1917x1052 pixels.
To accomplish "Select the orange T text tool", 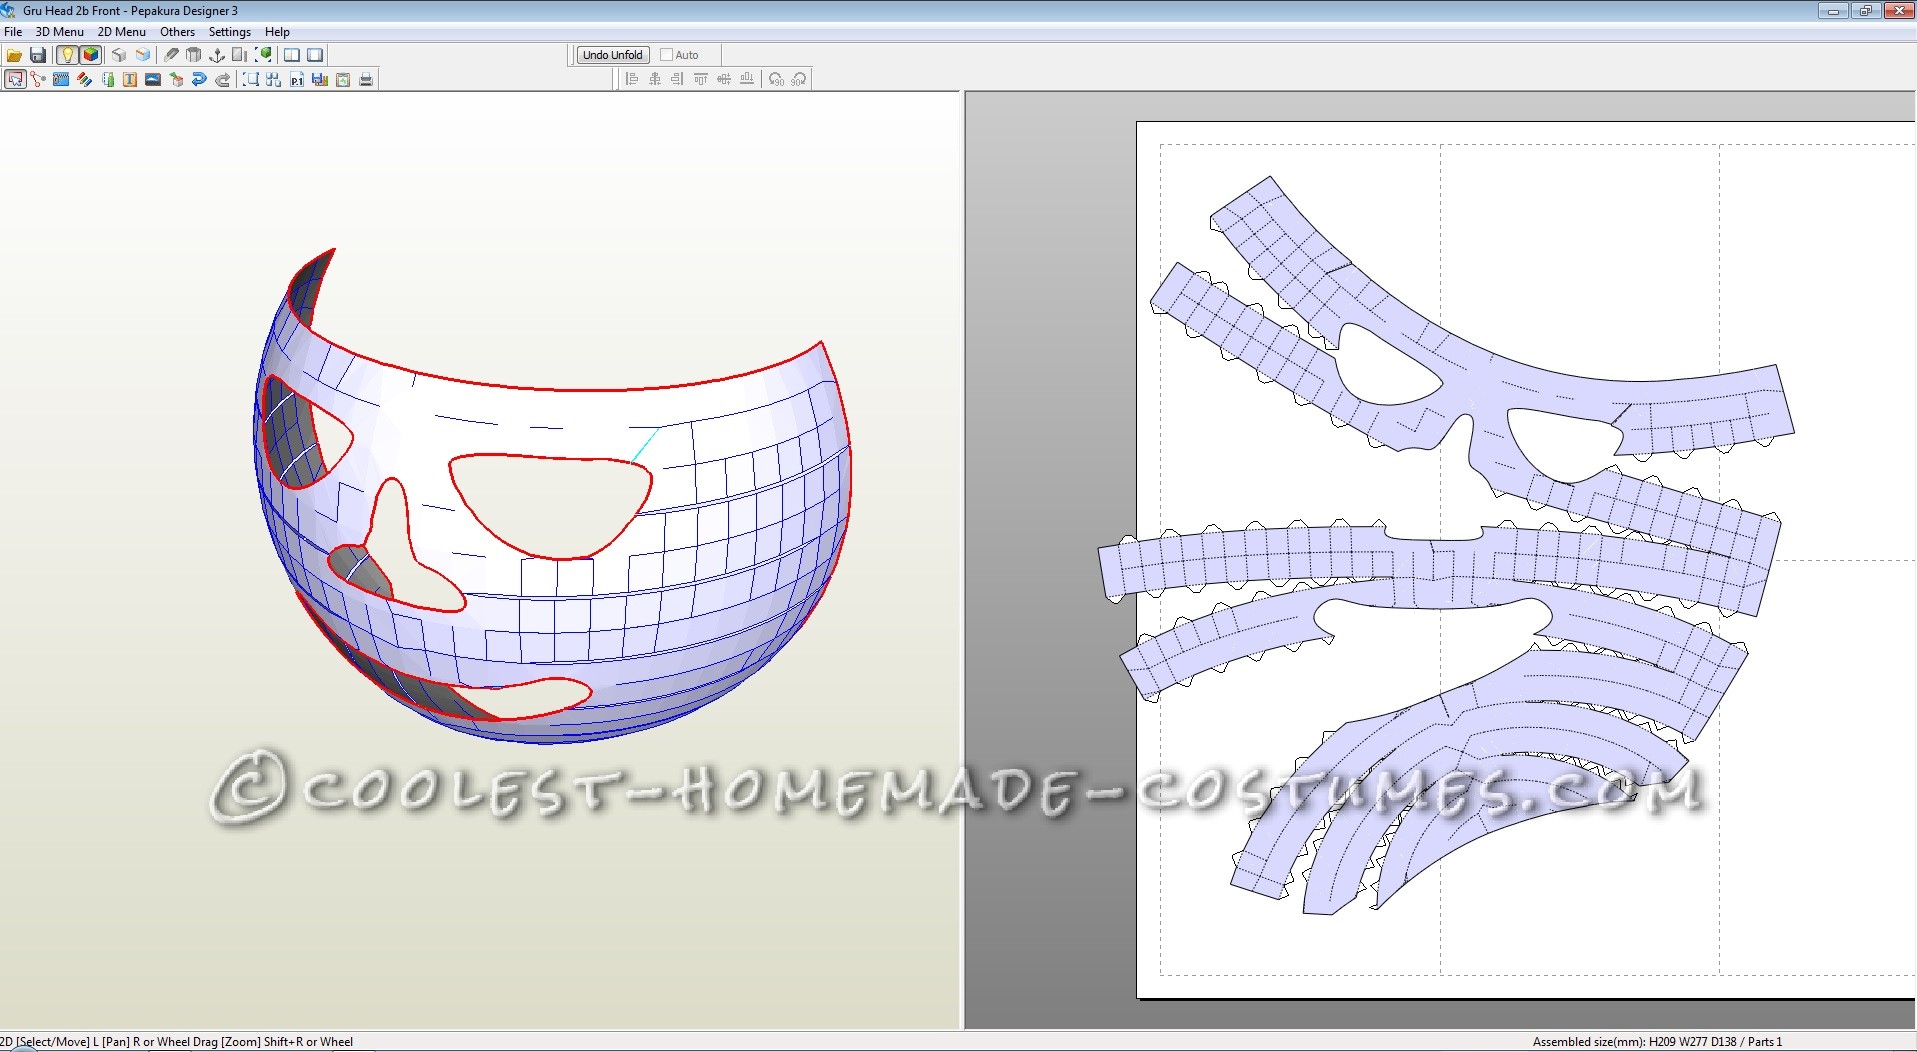I will 130,79.
